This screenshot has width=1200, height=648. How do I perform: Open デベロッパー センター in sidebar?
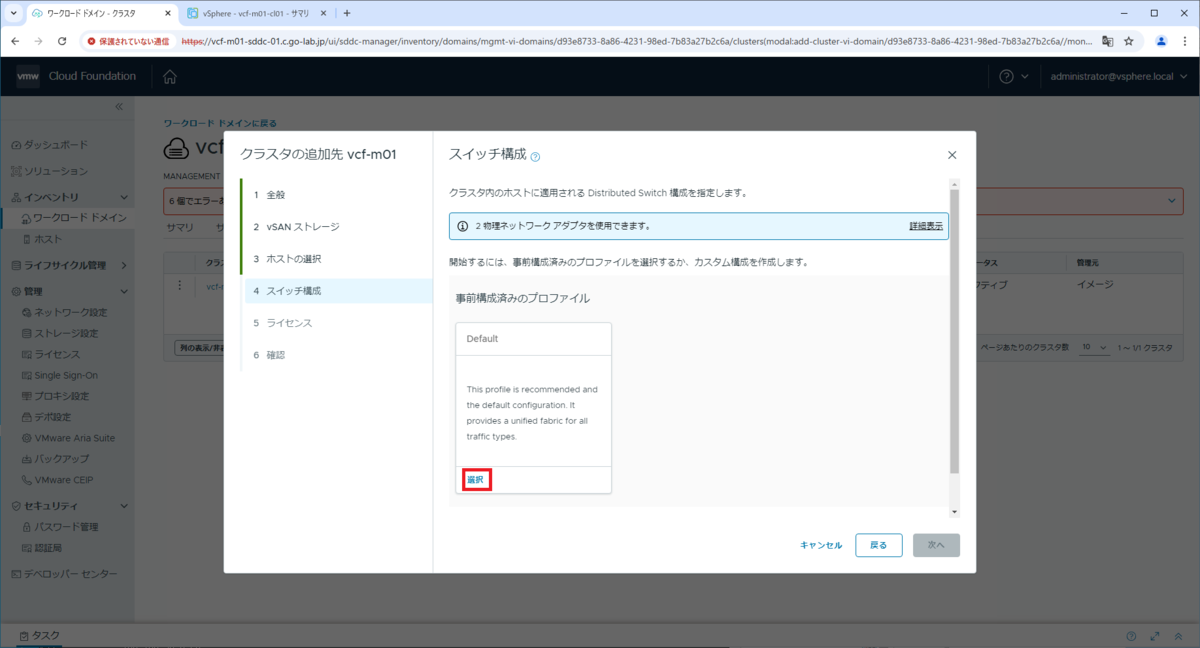click(64, 574)
